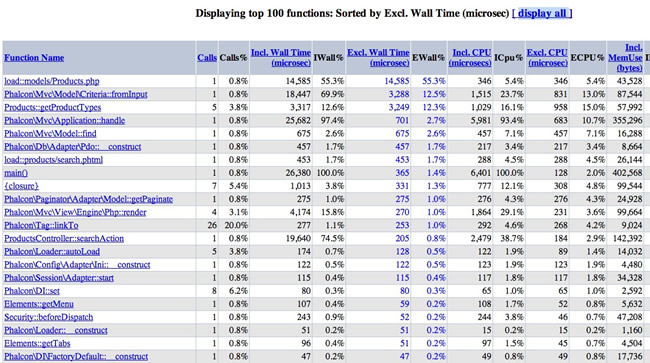Open Phalcon\Mvc\Model\Criteria::fromInput function link

[76, 94]
